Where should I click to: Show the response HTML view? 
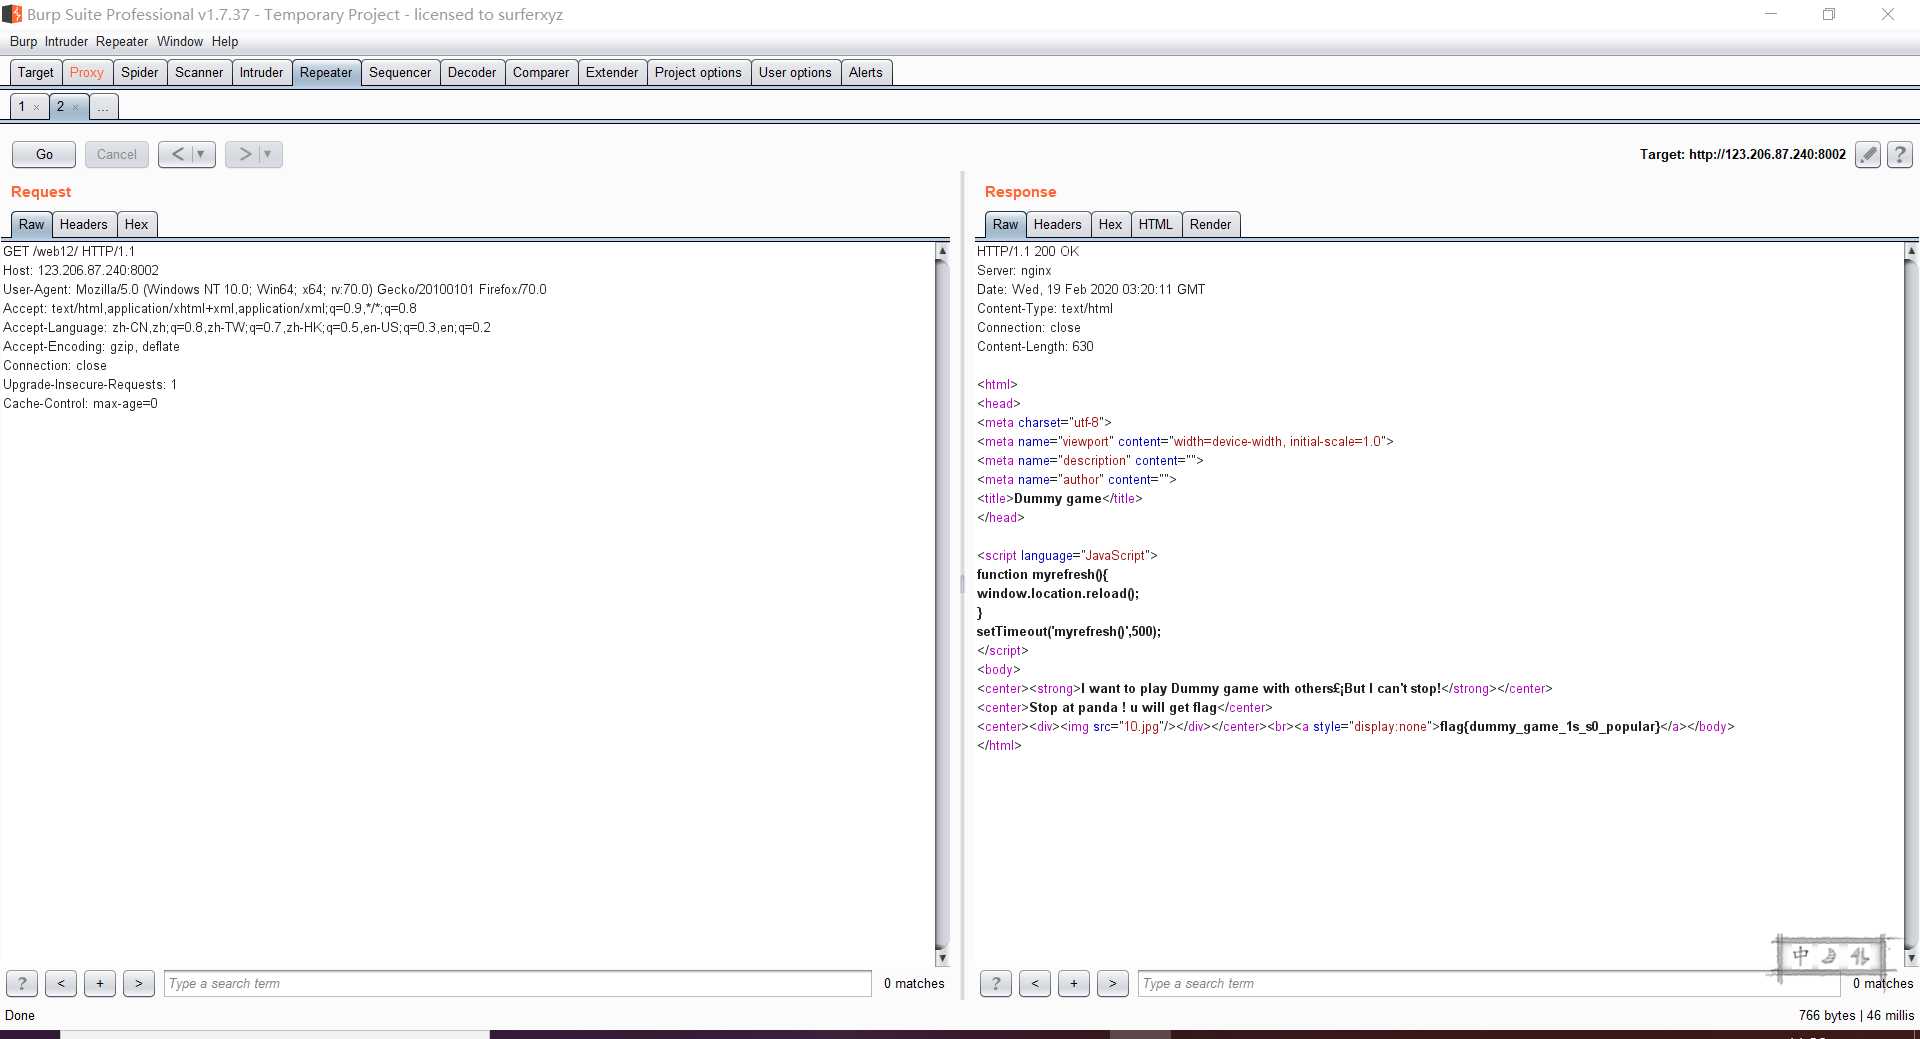[x=1156, y=224]
